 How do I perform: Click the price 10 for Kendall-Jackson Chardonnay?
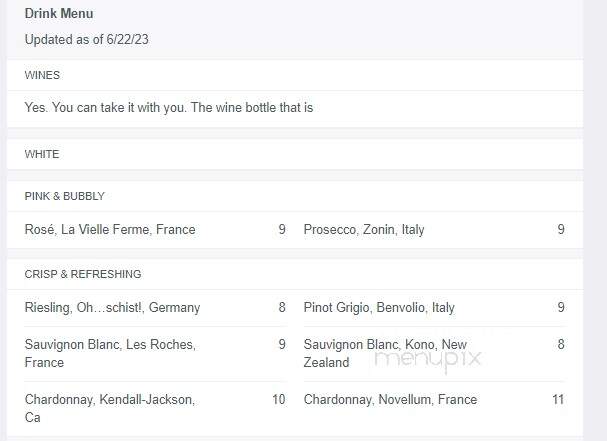279,400
